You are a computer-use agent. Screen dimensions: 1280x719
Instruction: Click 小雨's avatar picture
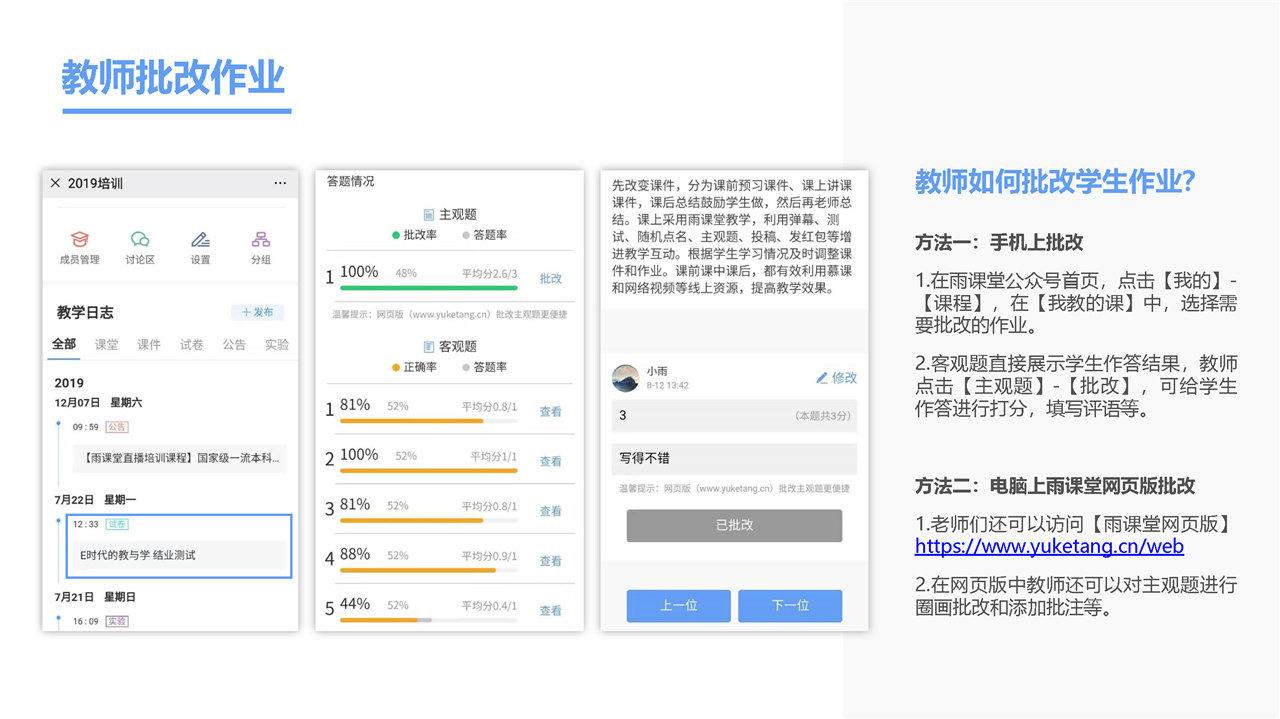625,378
